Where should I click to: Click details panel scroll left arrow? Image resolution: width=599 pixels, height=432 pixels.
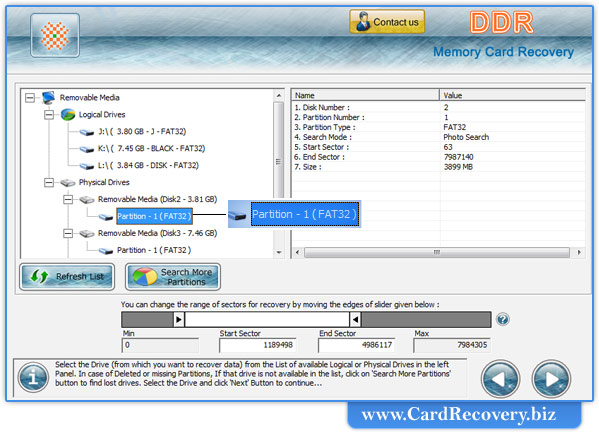(298, 252)
